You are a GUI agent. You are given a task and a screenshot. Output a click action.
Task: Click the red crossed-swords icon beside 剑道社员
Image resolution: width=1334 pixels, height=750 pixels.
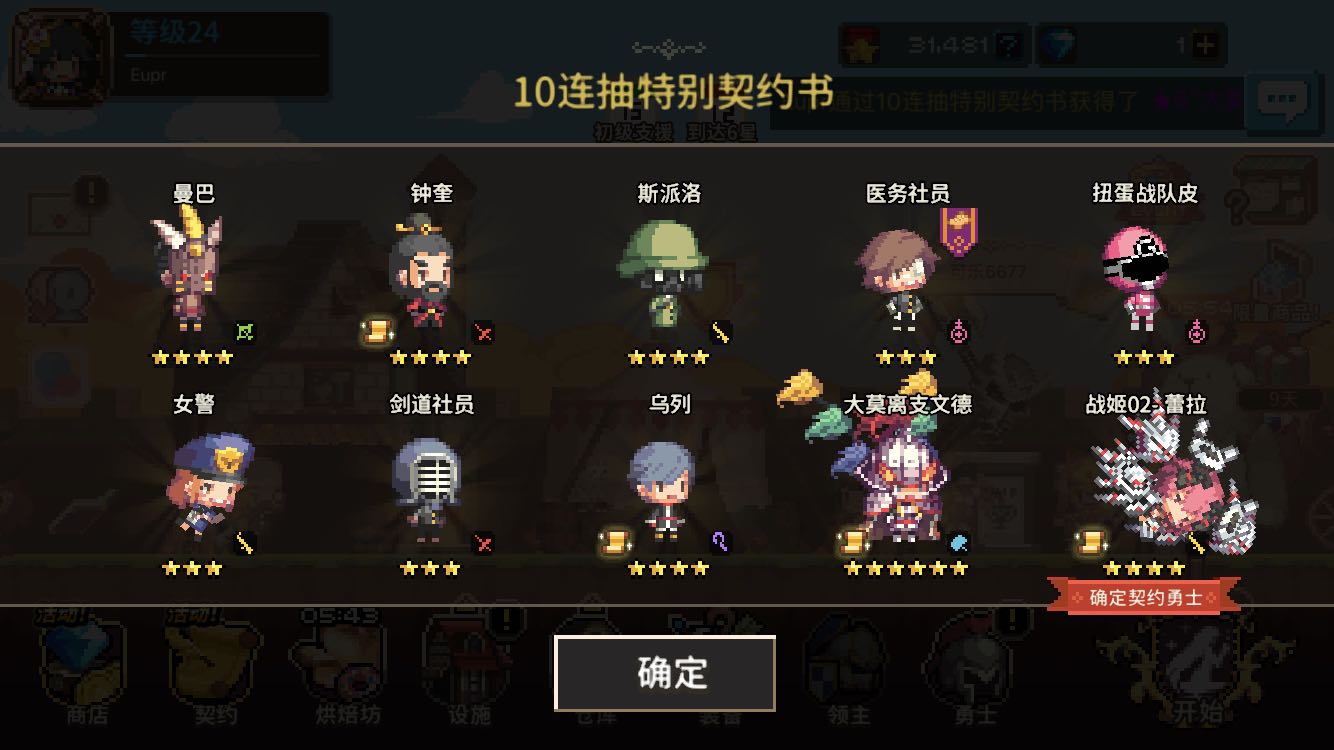[483, 543]
